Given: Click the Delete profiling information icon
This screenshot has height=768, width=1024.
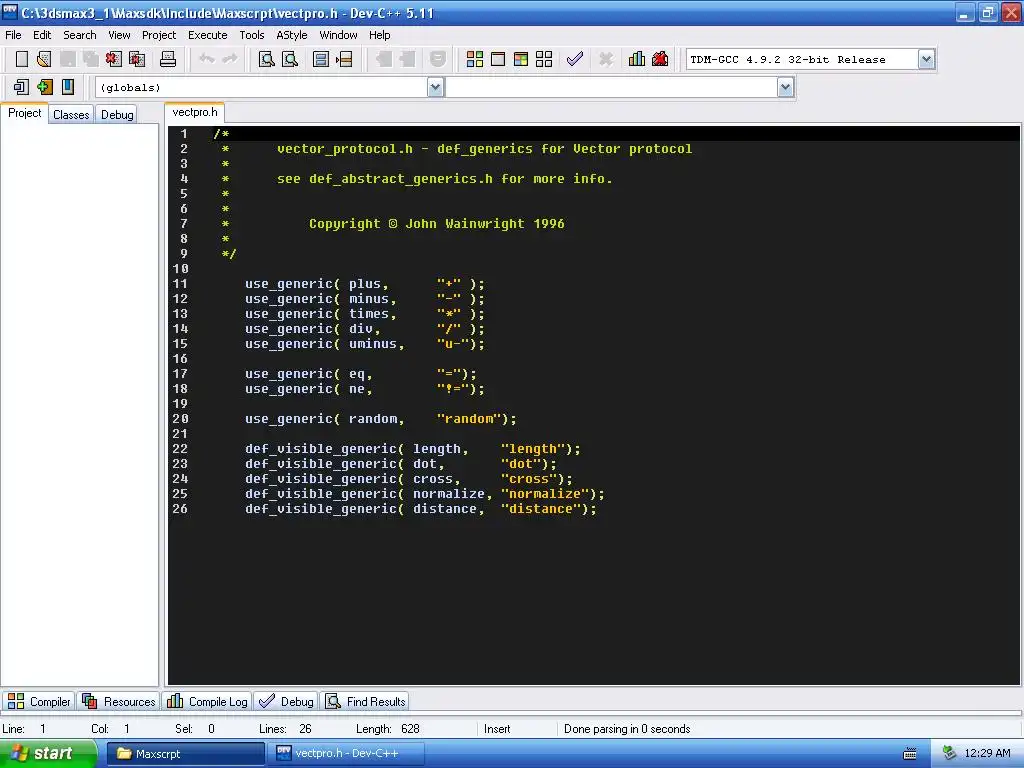Looking at the screenshot, I should point(660,59).
